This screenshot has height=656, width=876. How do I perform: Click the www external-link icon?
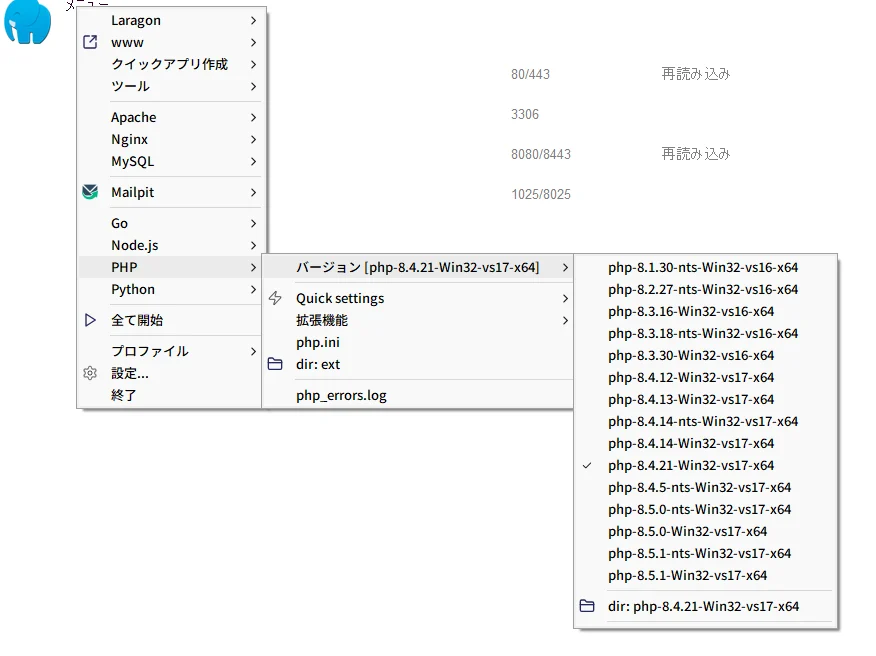(90, 42)
